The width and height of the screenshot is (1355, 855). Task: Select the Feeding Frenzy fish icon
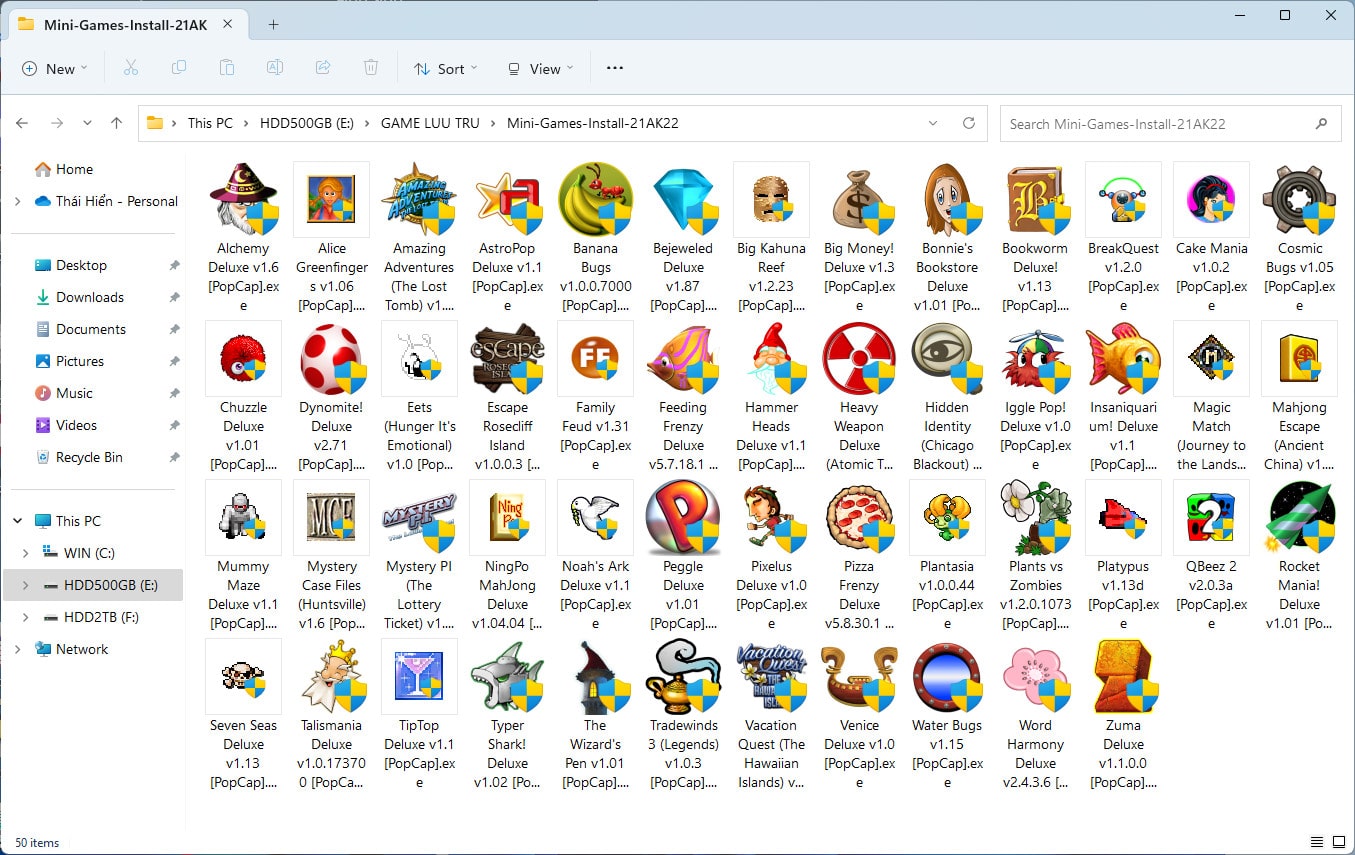(x=683, y=358)
